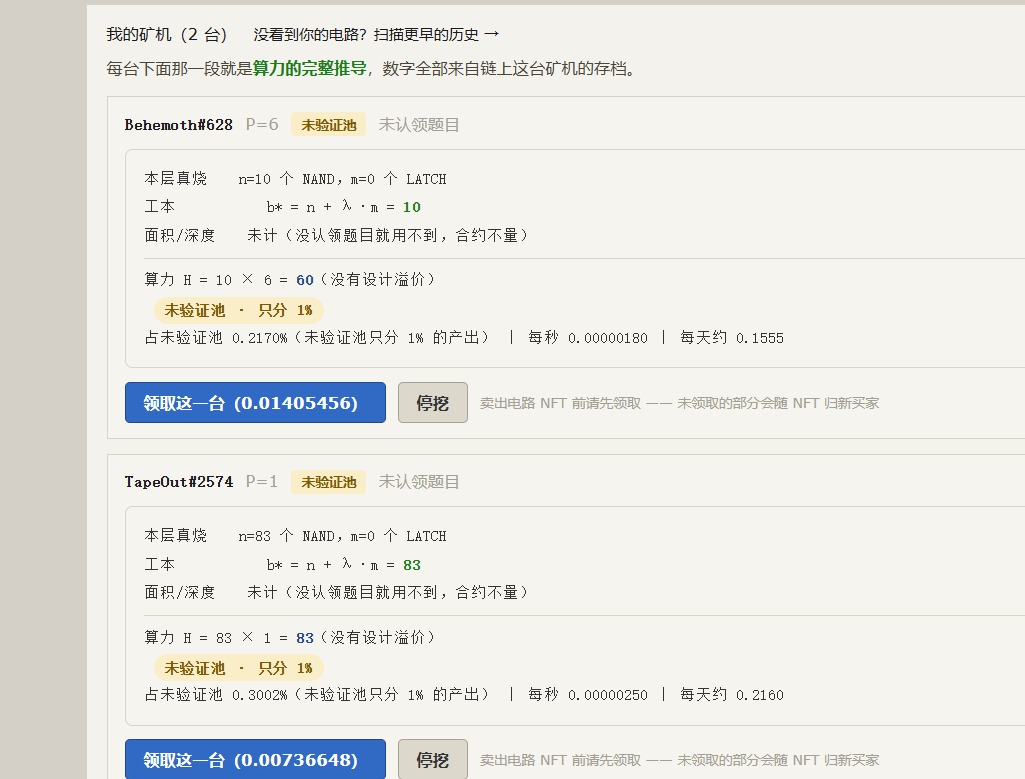Click 面积/深度 row in TapeOut card

click(336, 592)
